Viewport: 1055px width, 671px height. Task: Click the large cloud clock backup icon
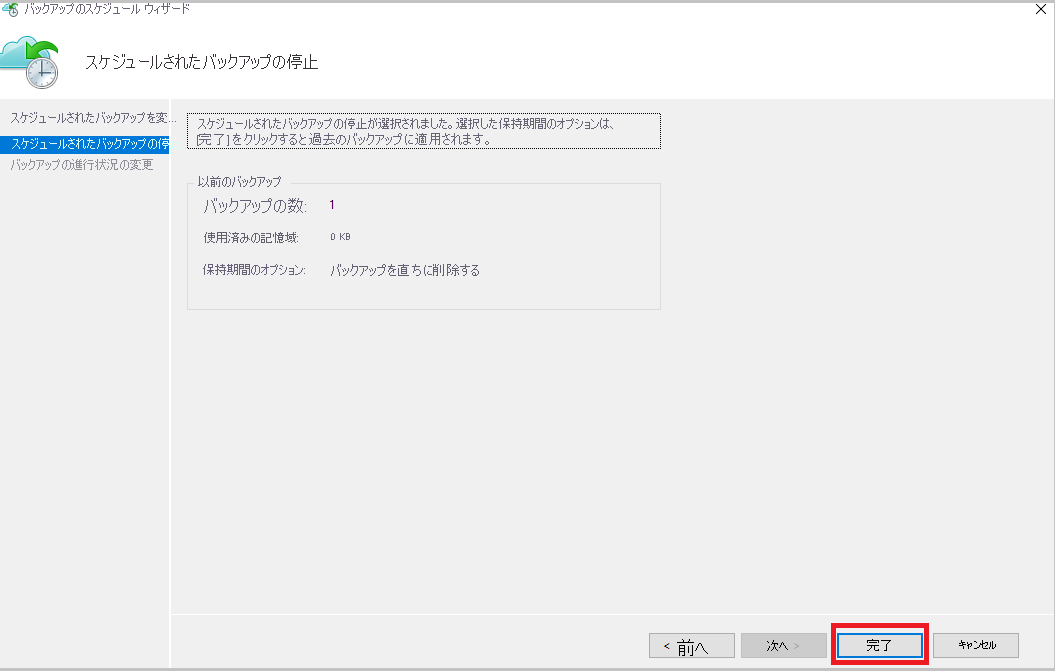30,64
